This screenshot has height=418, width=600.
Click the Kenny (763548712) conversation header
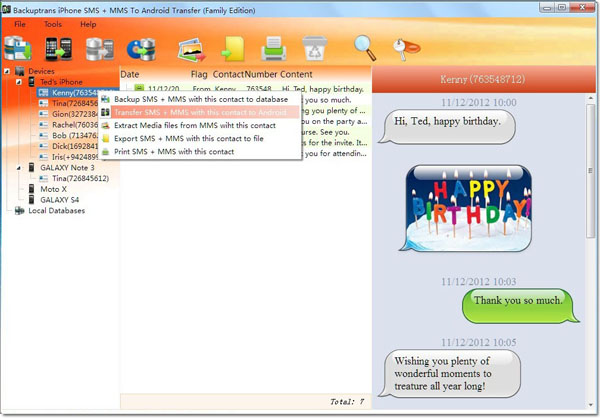pyautogui.click(x=483, y=79)
